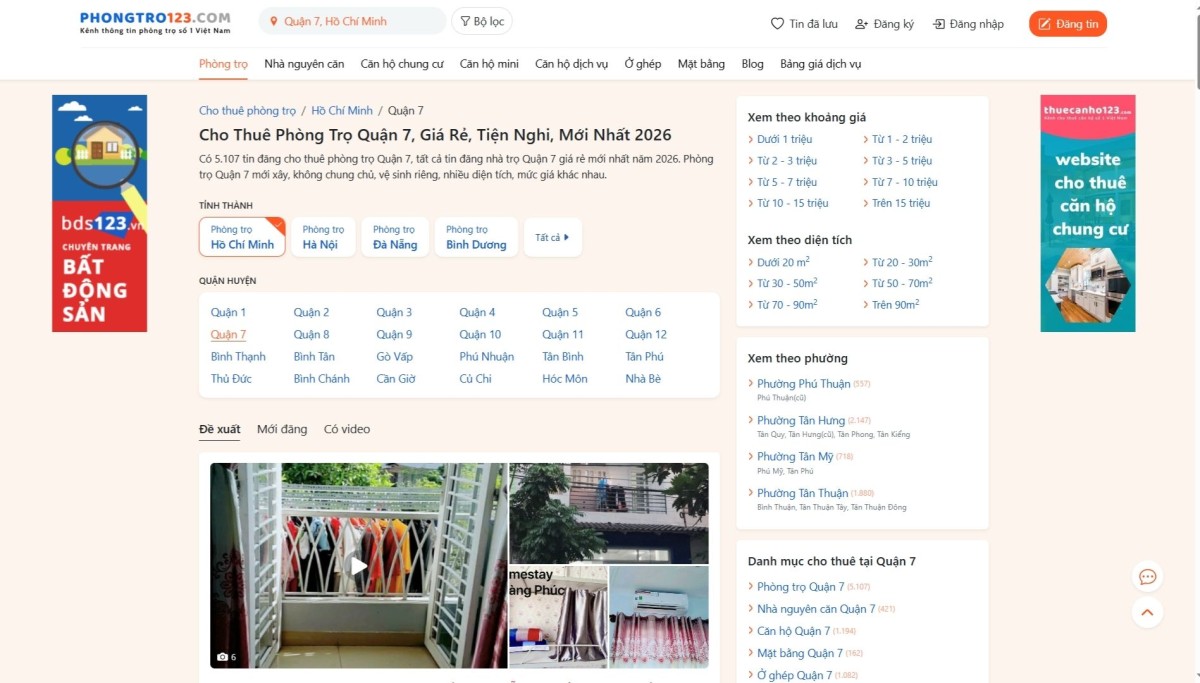Open the Mặt bằng menu

click(x=701, y=64)
